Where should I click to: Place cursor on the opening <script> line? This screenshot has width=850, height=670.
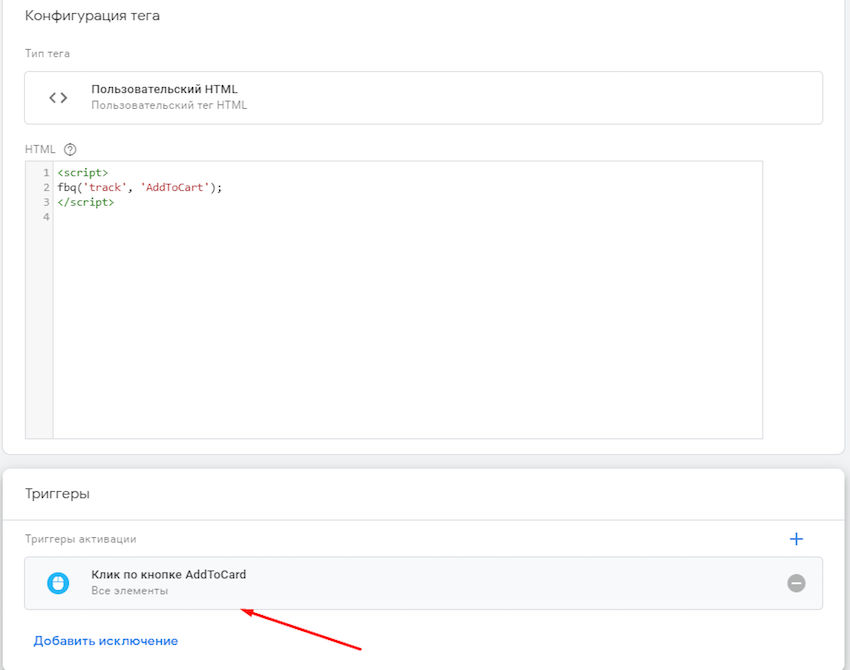point(83,173)
